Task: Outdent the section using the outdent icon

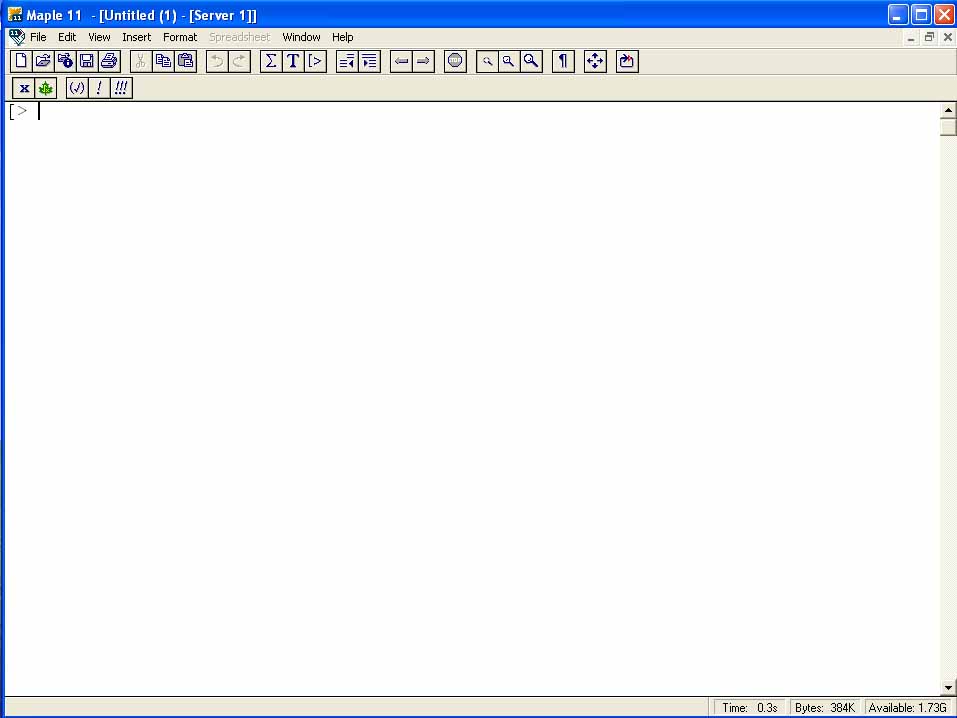Action: click(x=347, y=61)
